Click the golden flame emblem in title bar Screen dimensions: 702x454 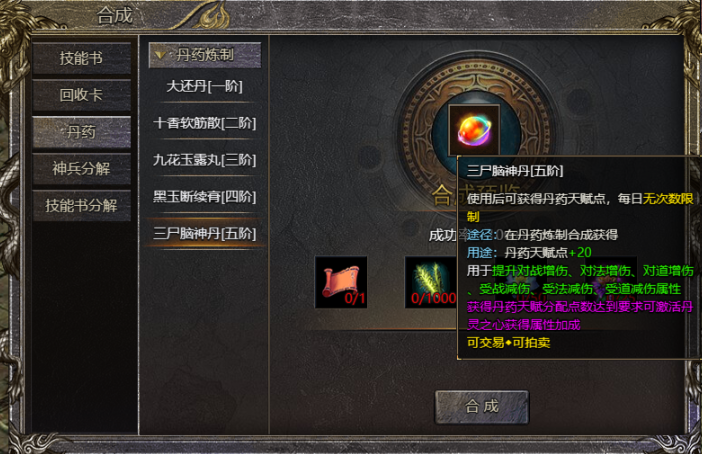[214, 17]
